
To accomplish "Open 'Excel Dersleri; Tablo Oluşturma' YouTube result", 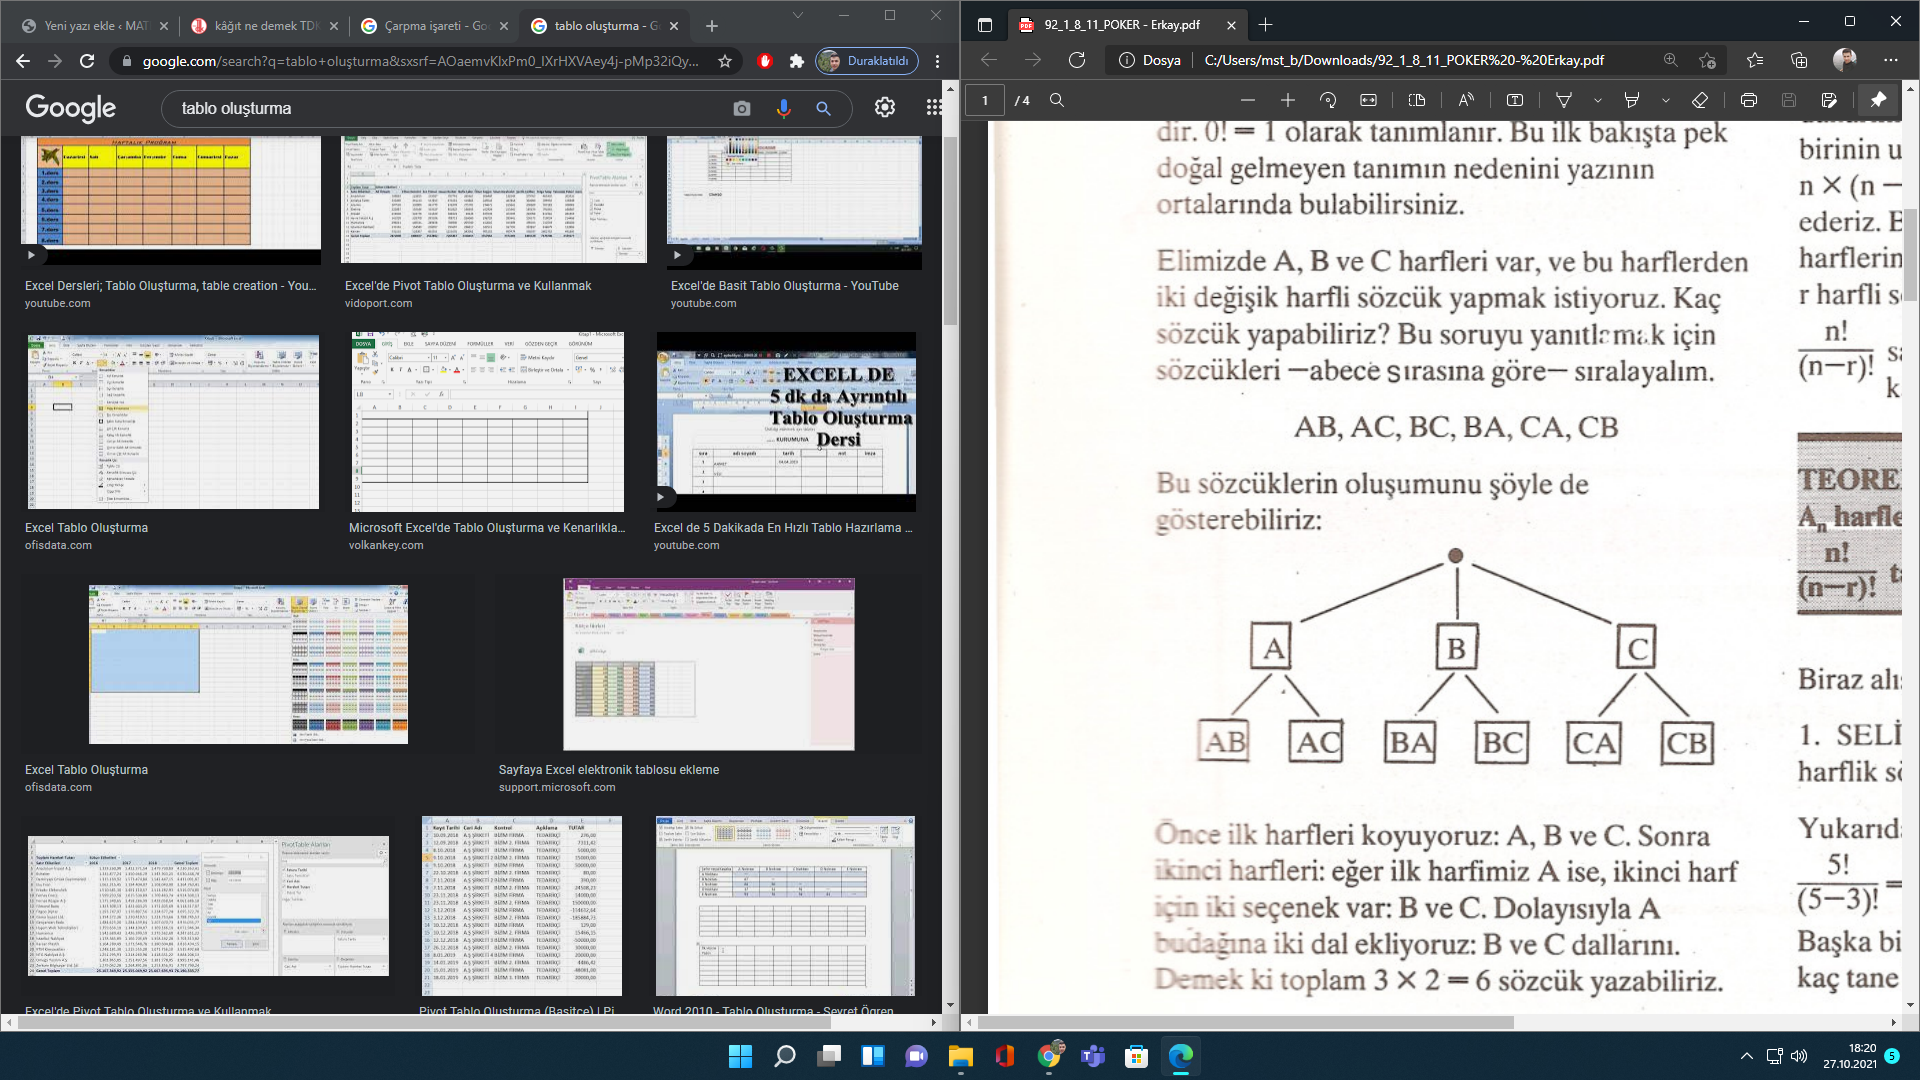I will point(170,286).
